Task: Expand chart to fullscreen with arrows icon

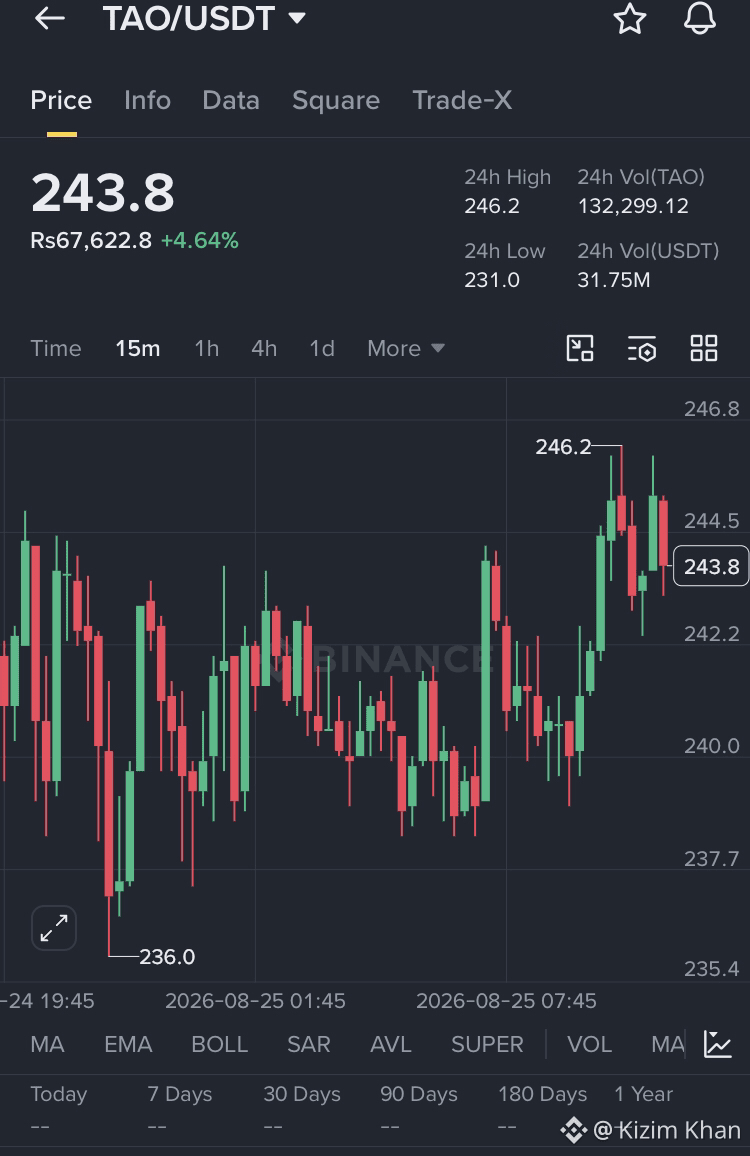Action: coord(54,927)
